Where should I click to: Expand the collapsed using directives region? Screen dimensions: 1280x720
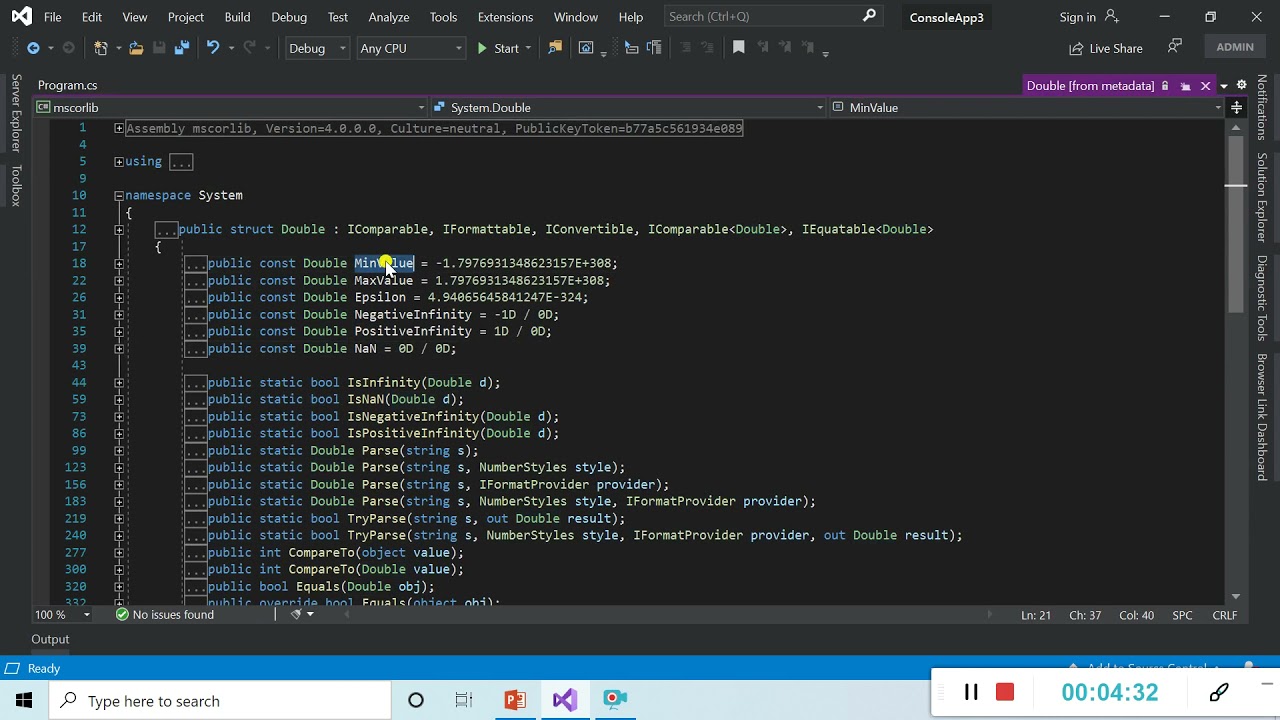coord(119,162)
